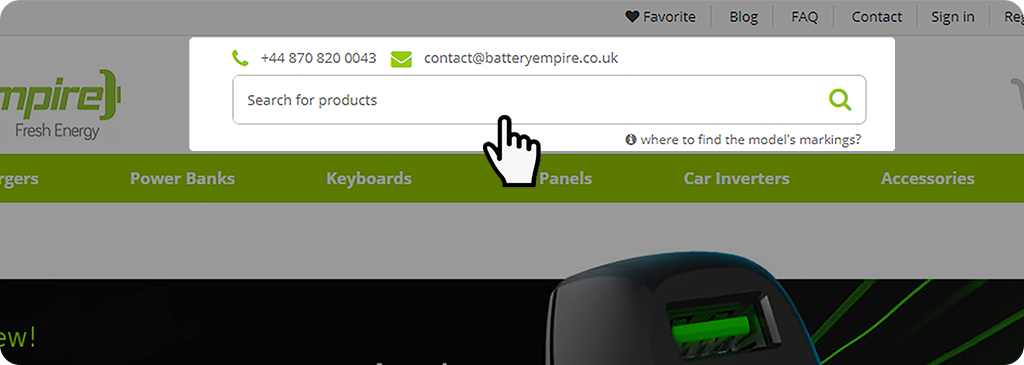Click the heart icon beside Favorite
The width and height of the screenshot is (1024, 365).
click(632, 17)
